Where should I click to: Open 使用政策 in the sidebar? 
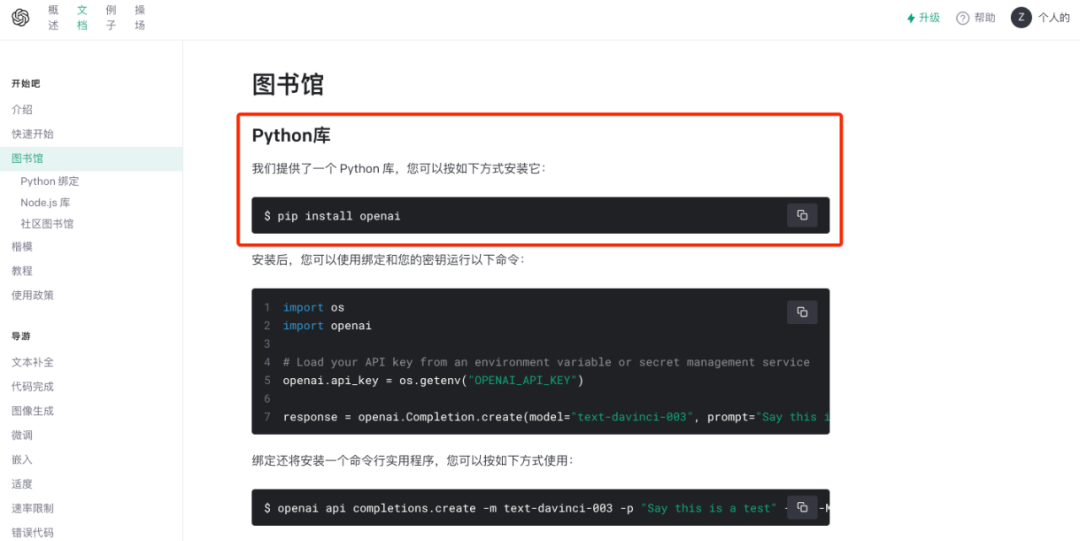(32, 295)
